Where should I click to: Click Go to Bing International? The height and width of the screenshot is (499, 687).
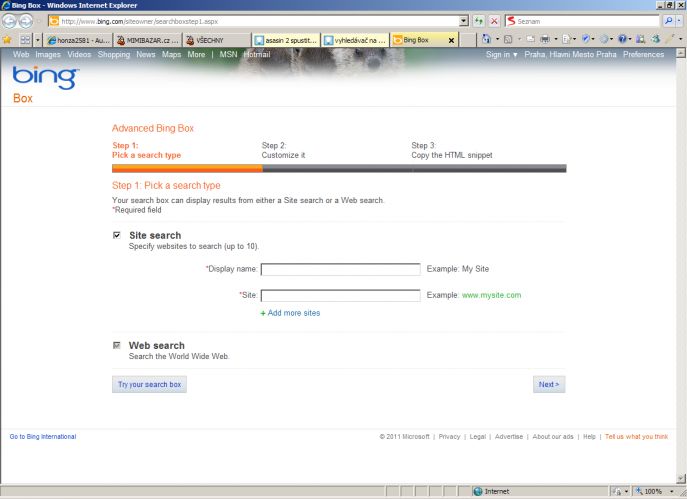click(x=43, y=436)
